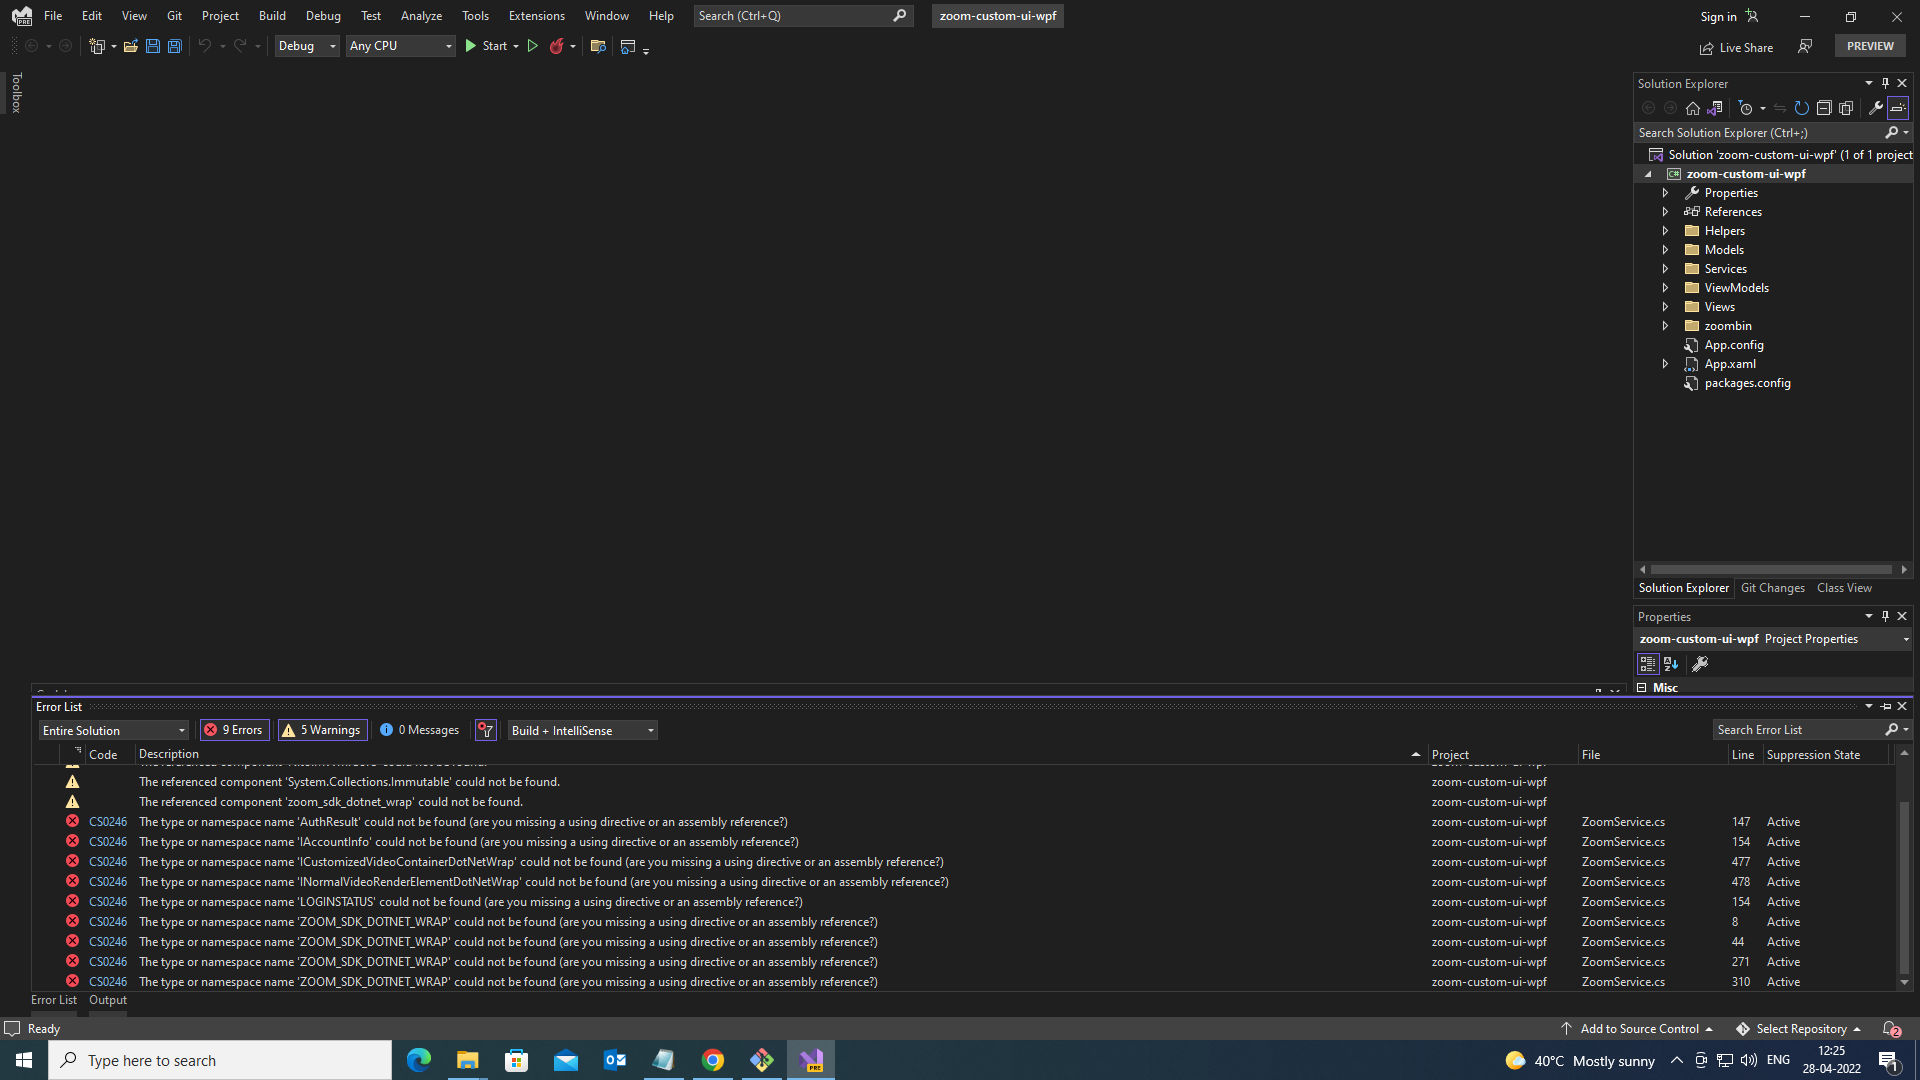1920x1080 pixels.
Task: Switch to the Git Changes tab
Action: click(1772, 587)
